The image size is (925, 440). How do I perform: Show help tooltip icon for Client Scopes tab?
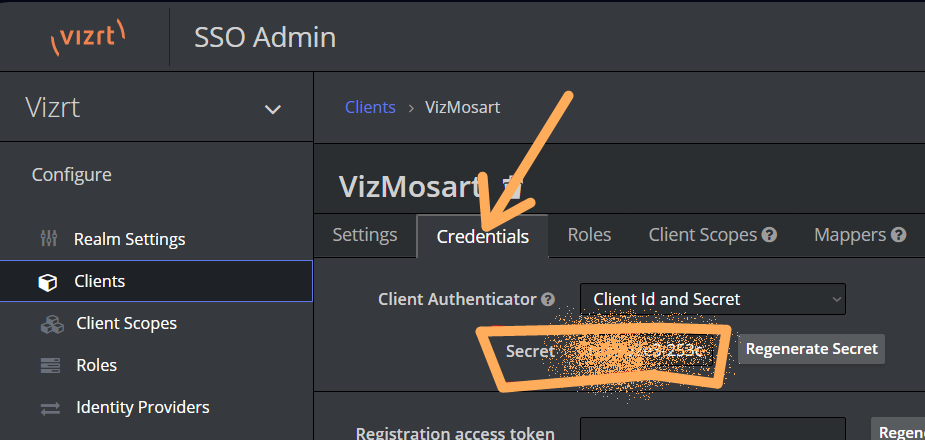(x=769, y=235)
